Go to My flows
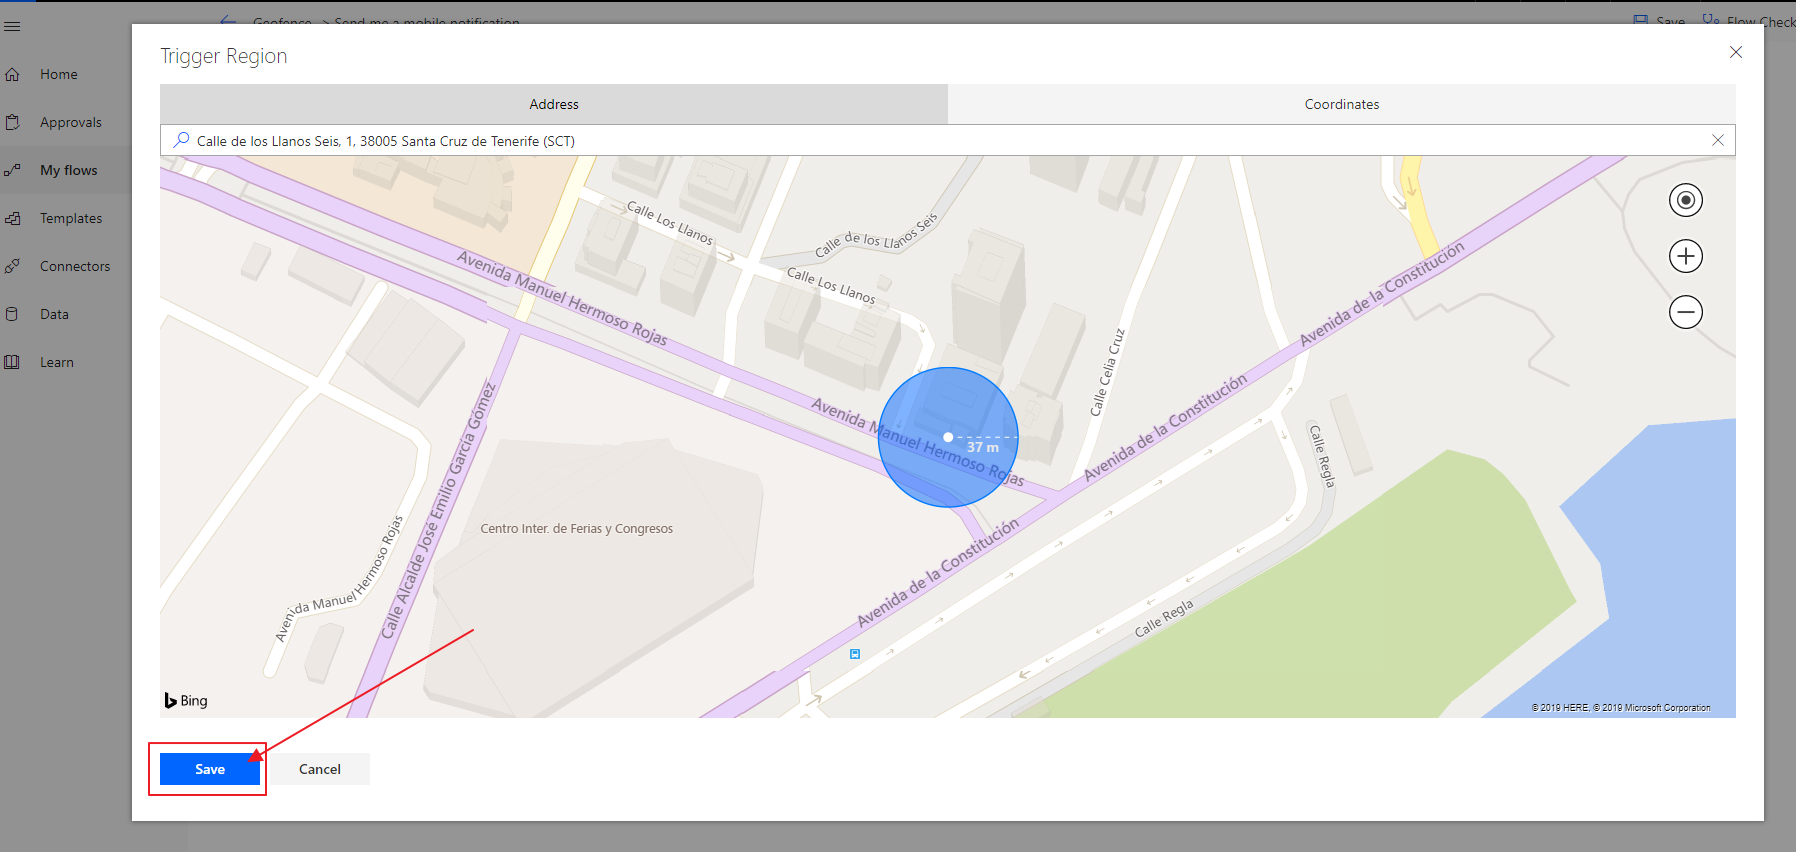 pos(68,170)
